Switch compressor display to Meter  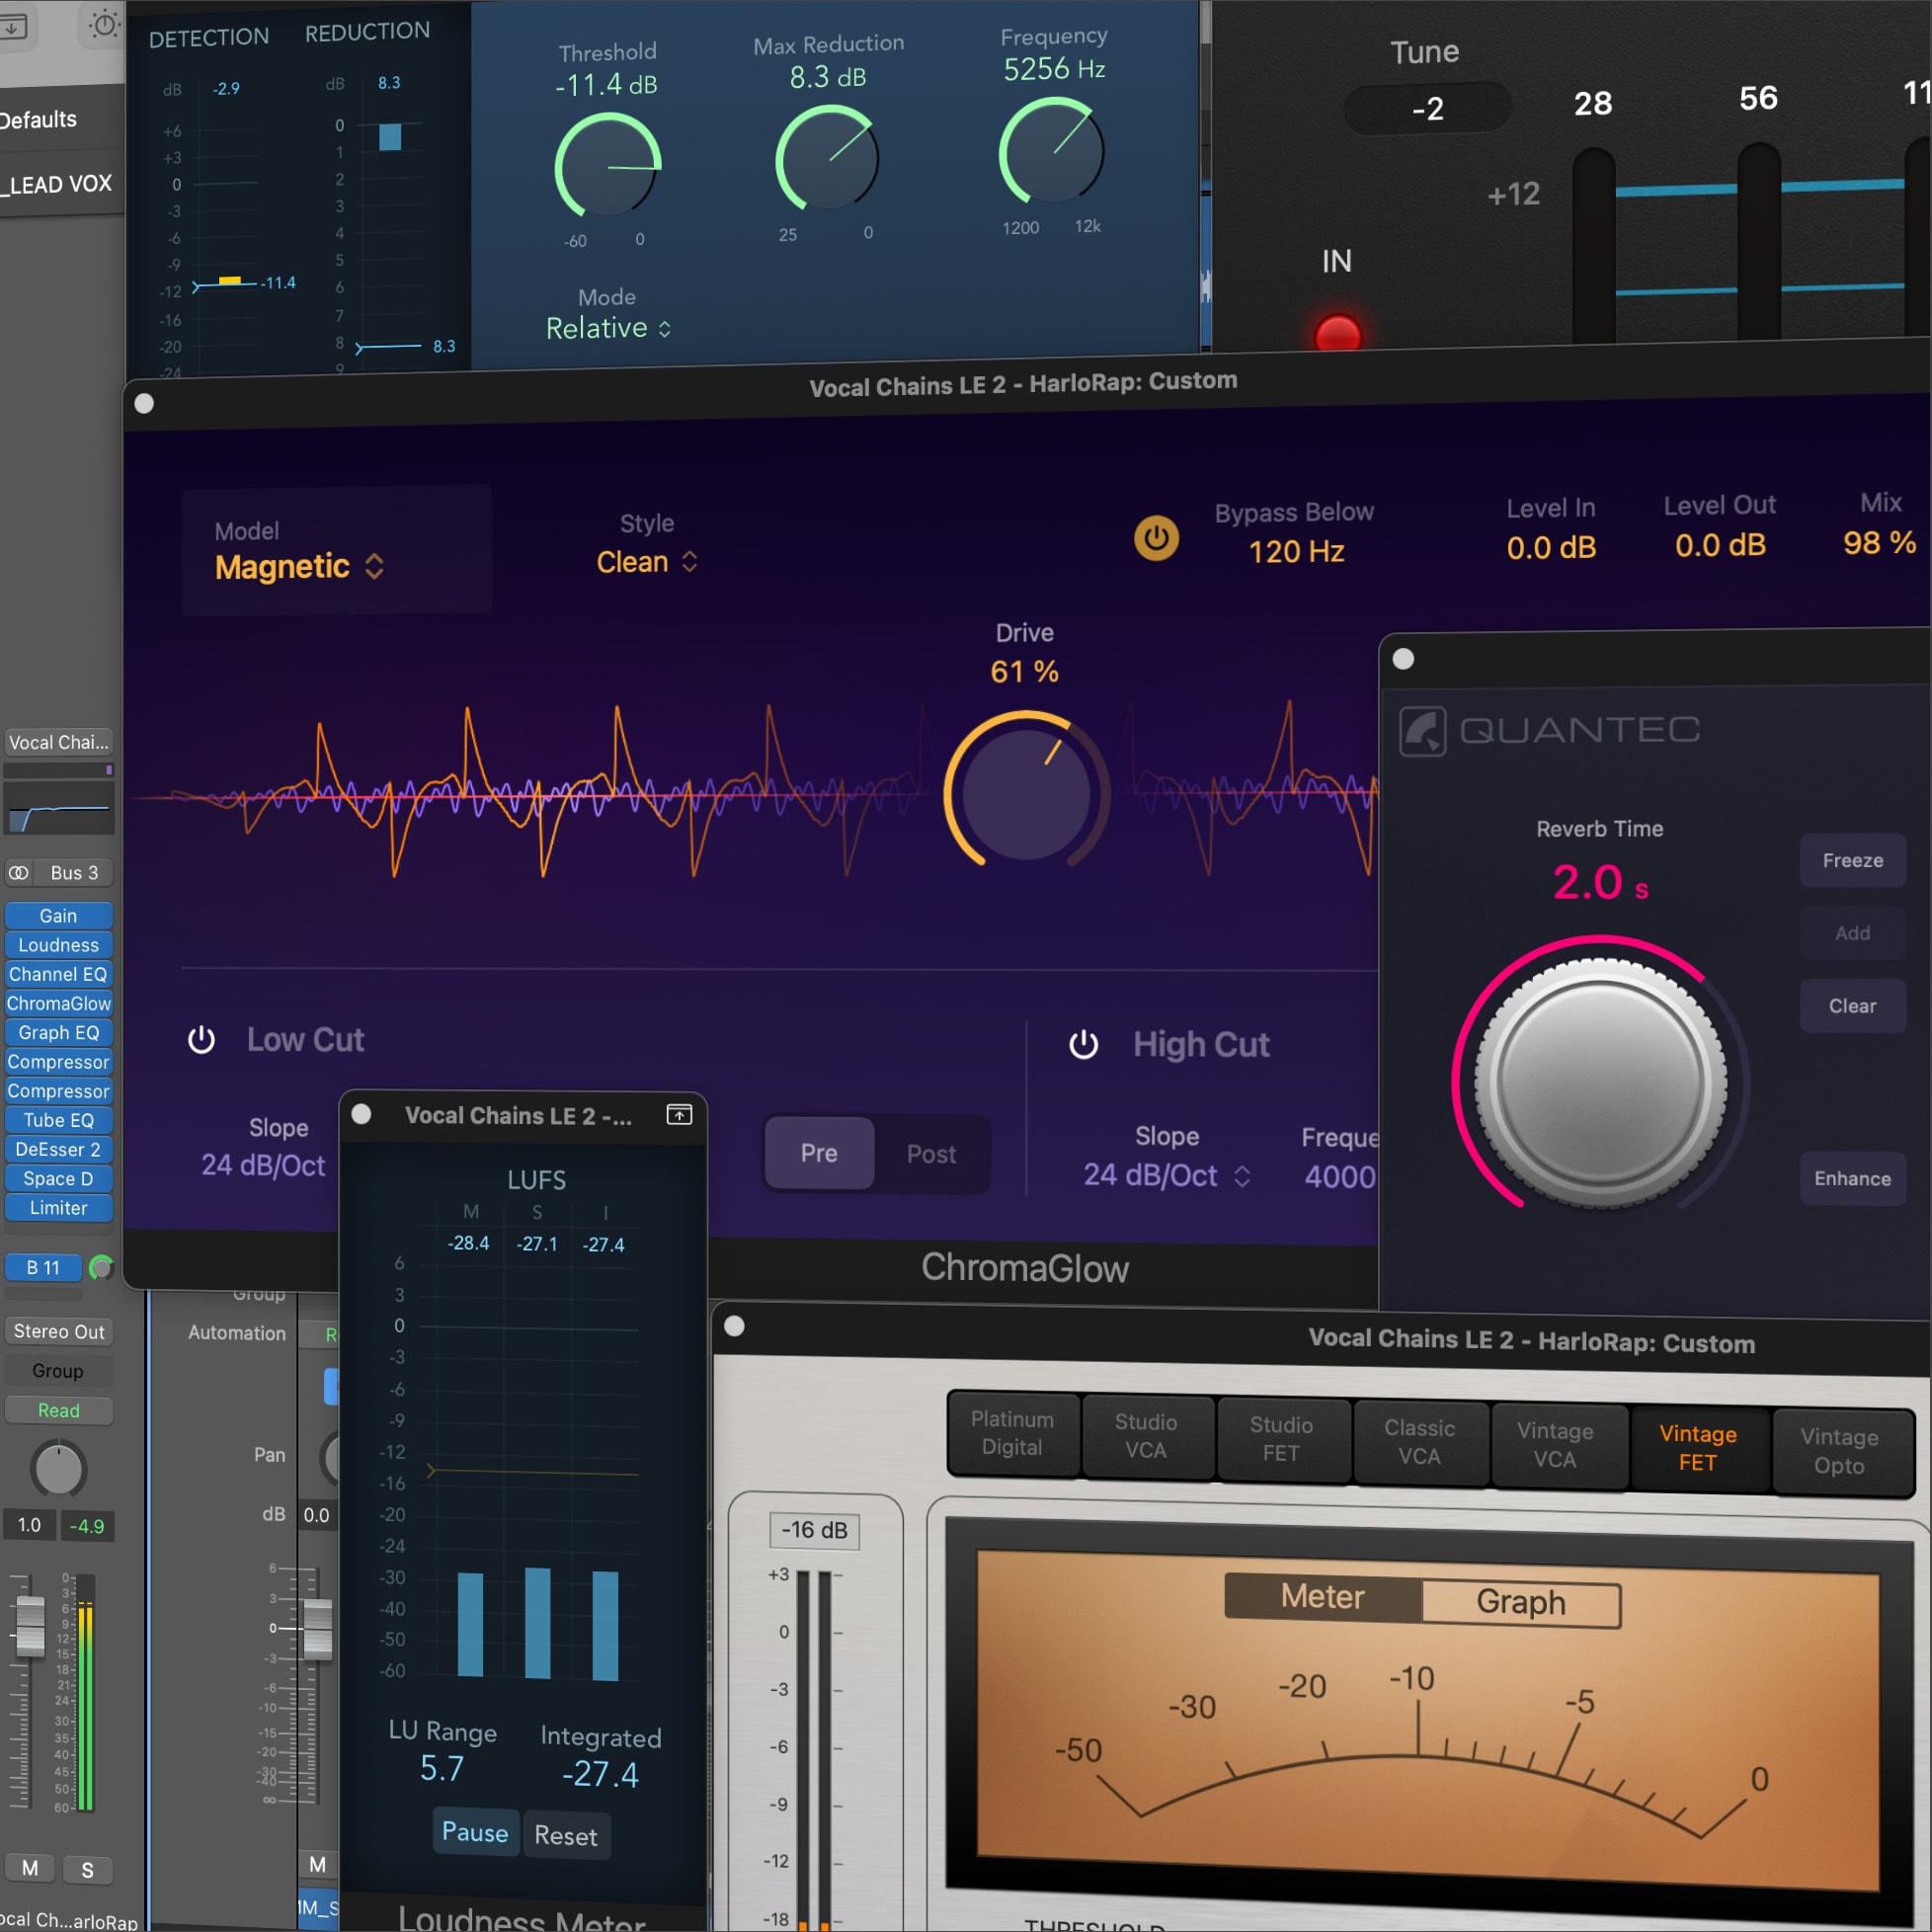pos(1322,1596)
